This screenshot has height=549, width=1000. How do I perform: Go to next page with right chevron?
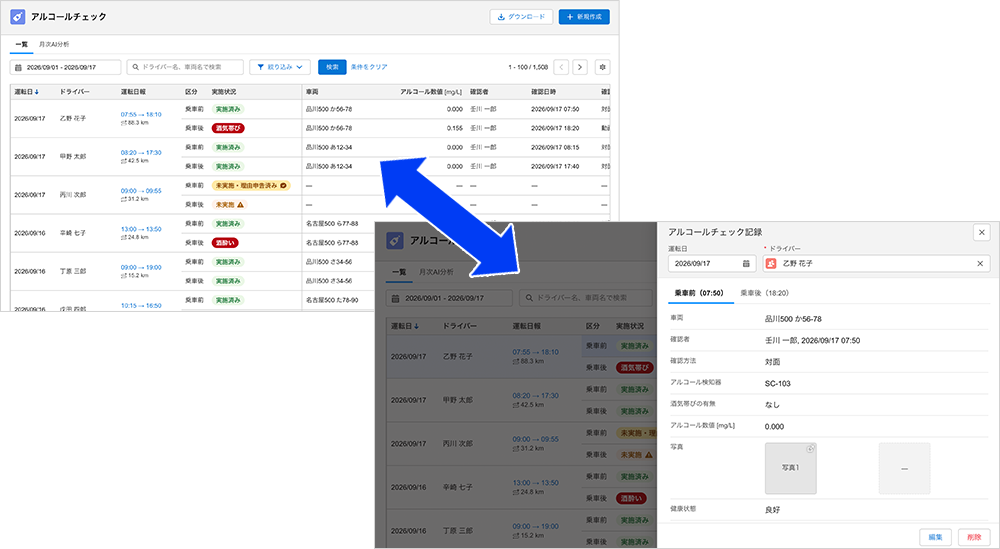click(580, 67)
